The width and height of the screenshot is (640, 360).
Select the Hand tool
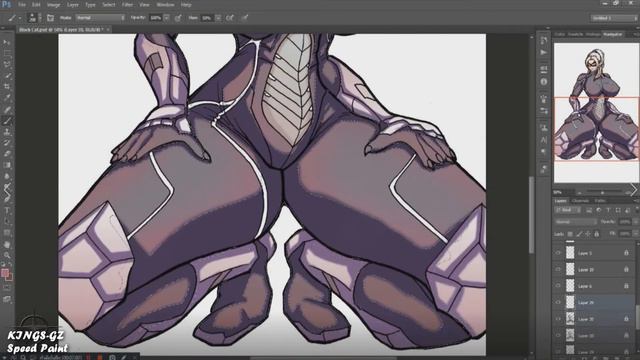point(7,244)
